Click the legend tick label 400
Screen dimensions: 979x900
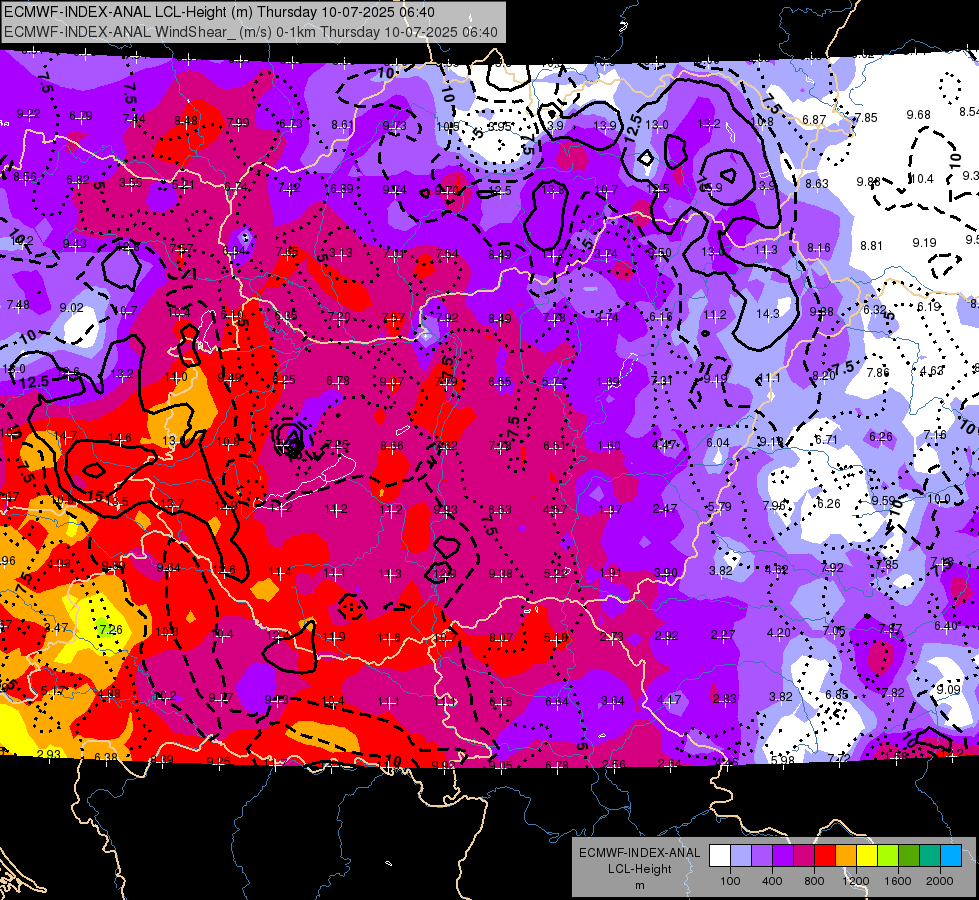tap(772, 881)
